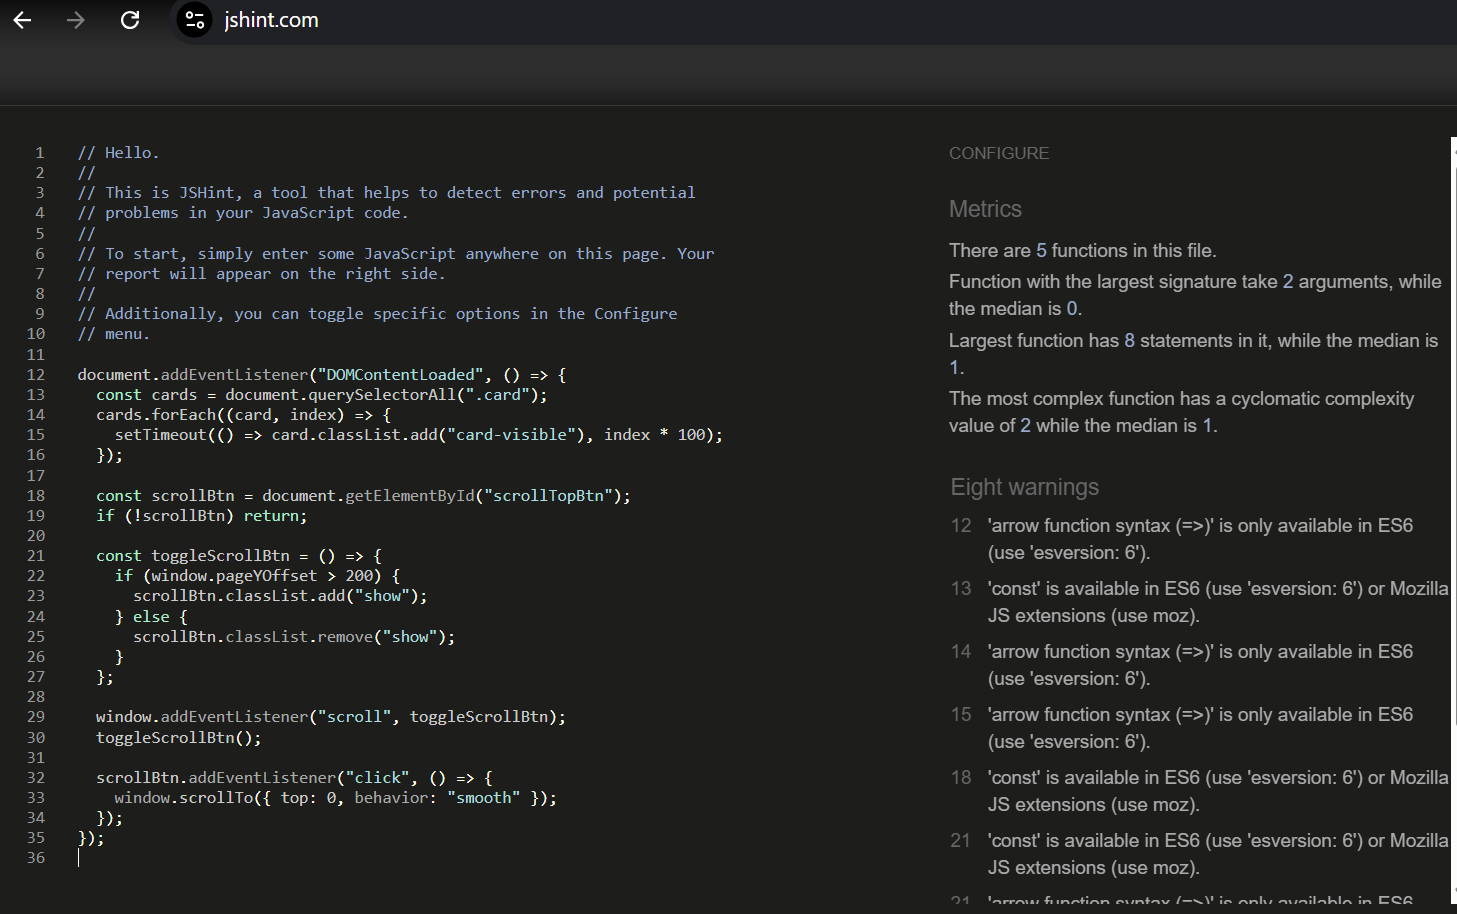1457x914 pixels.
Task: Click the window.scrollTo smooth behavior line
Action: tap(335, 798)
